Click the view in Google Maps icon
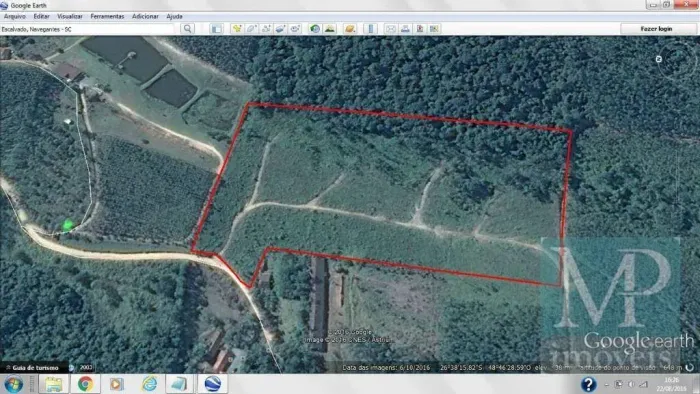Screen dimensions: 700x394 click(434, 29)
